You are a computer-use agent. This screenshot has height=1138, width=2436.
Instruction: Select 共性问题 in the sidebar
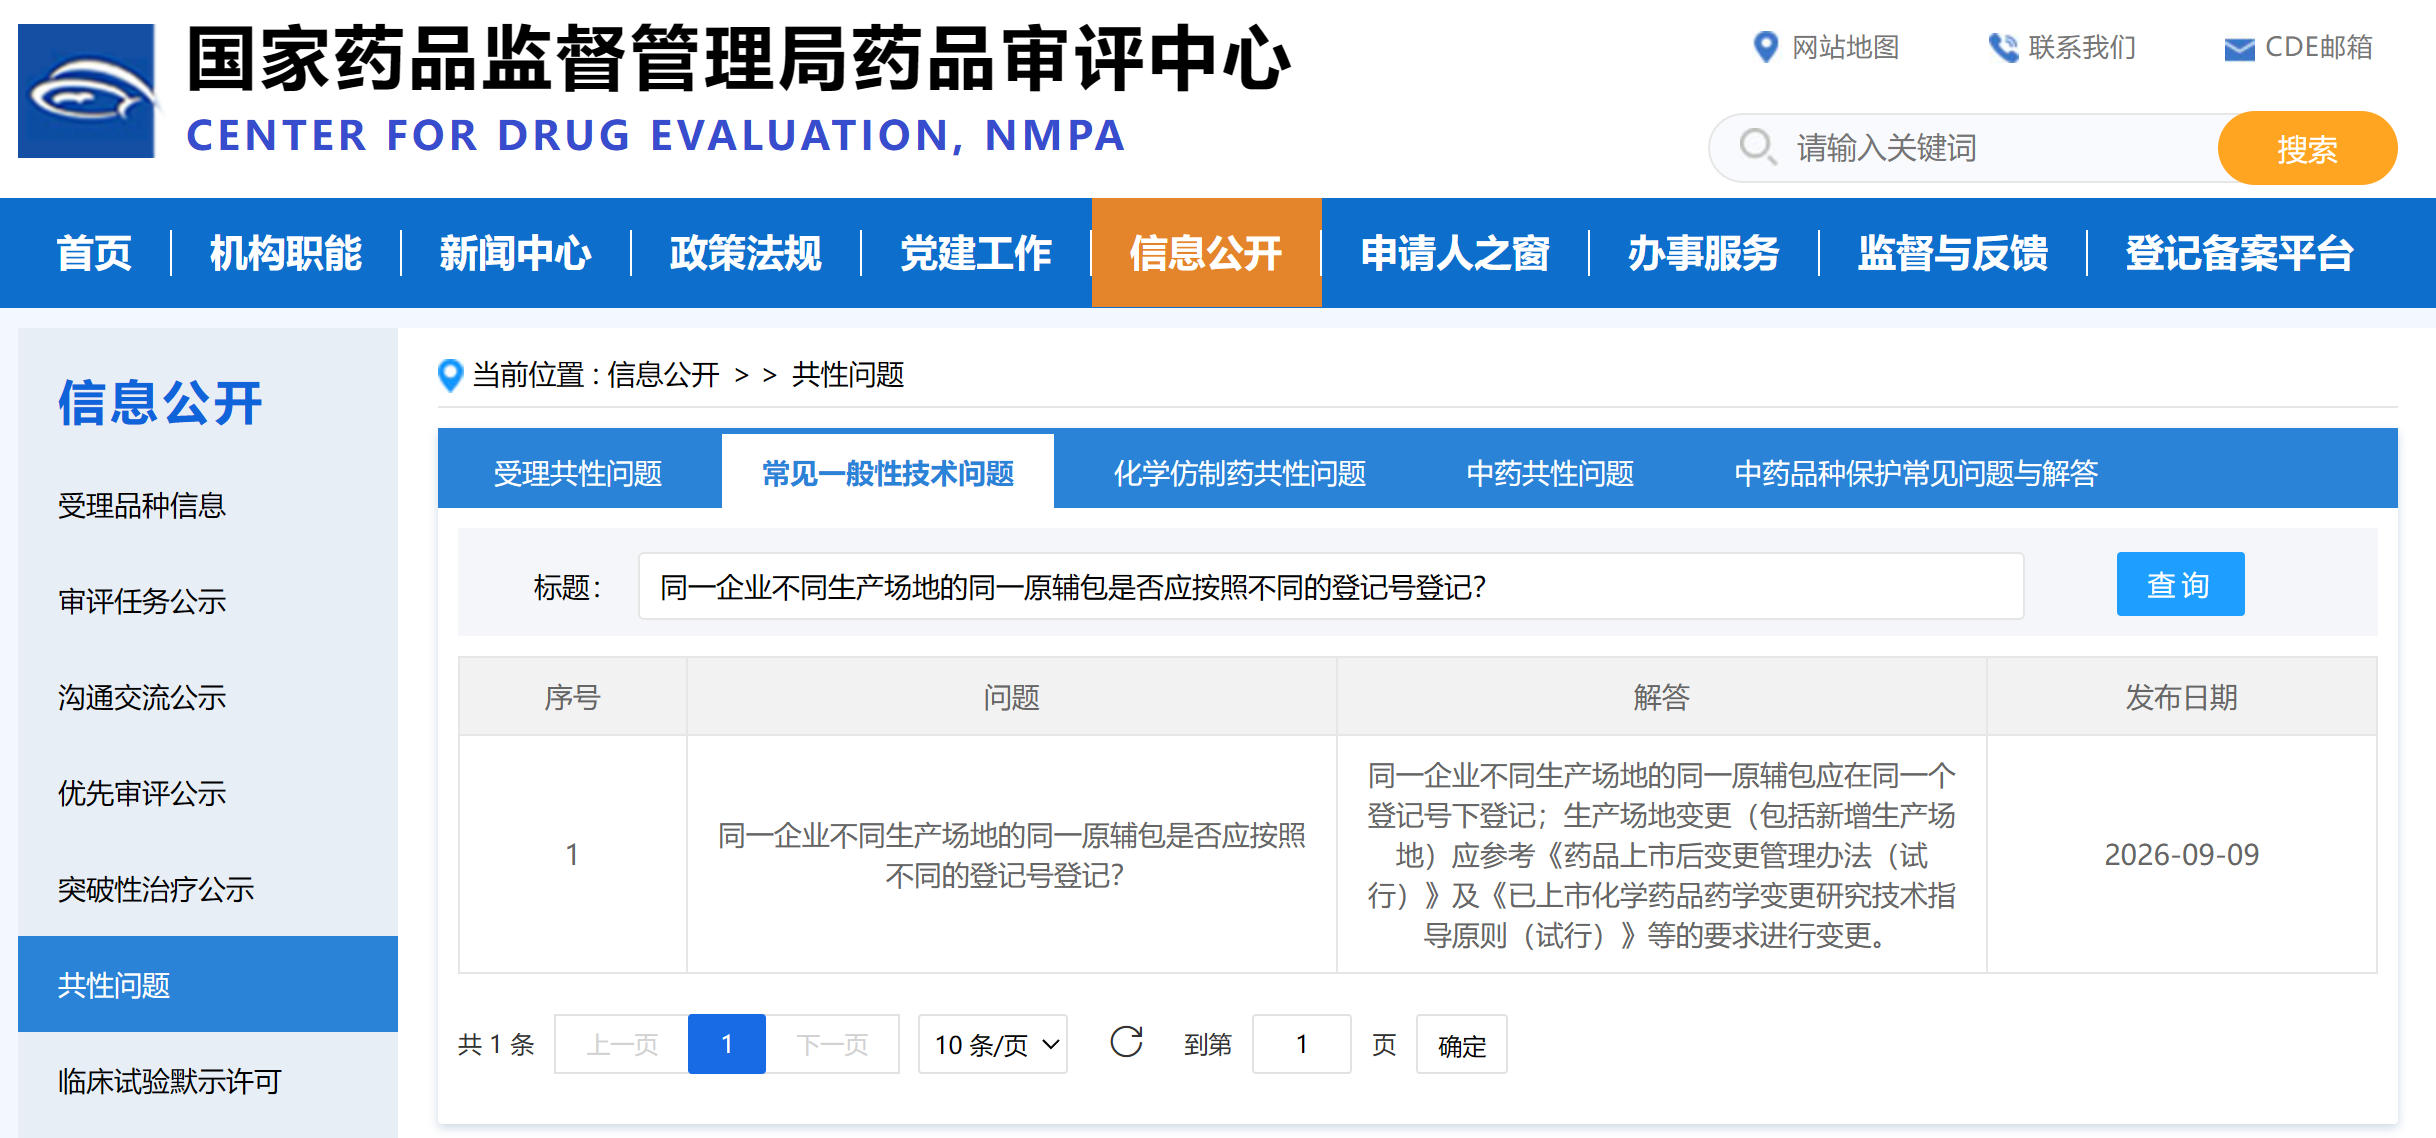coord(208,984)
